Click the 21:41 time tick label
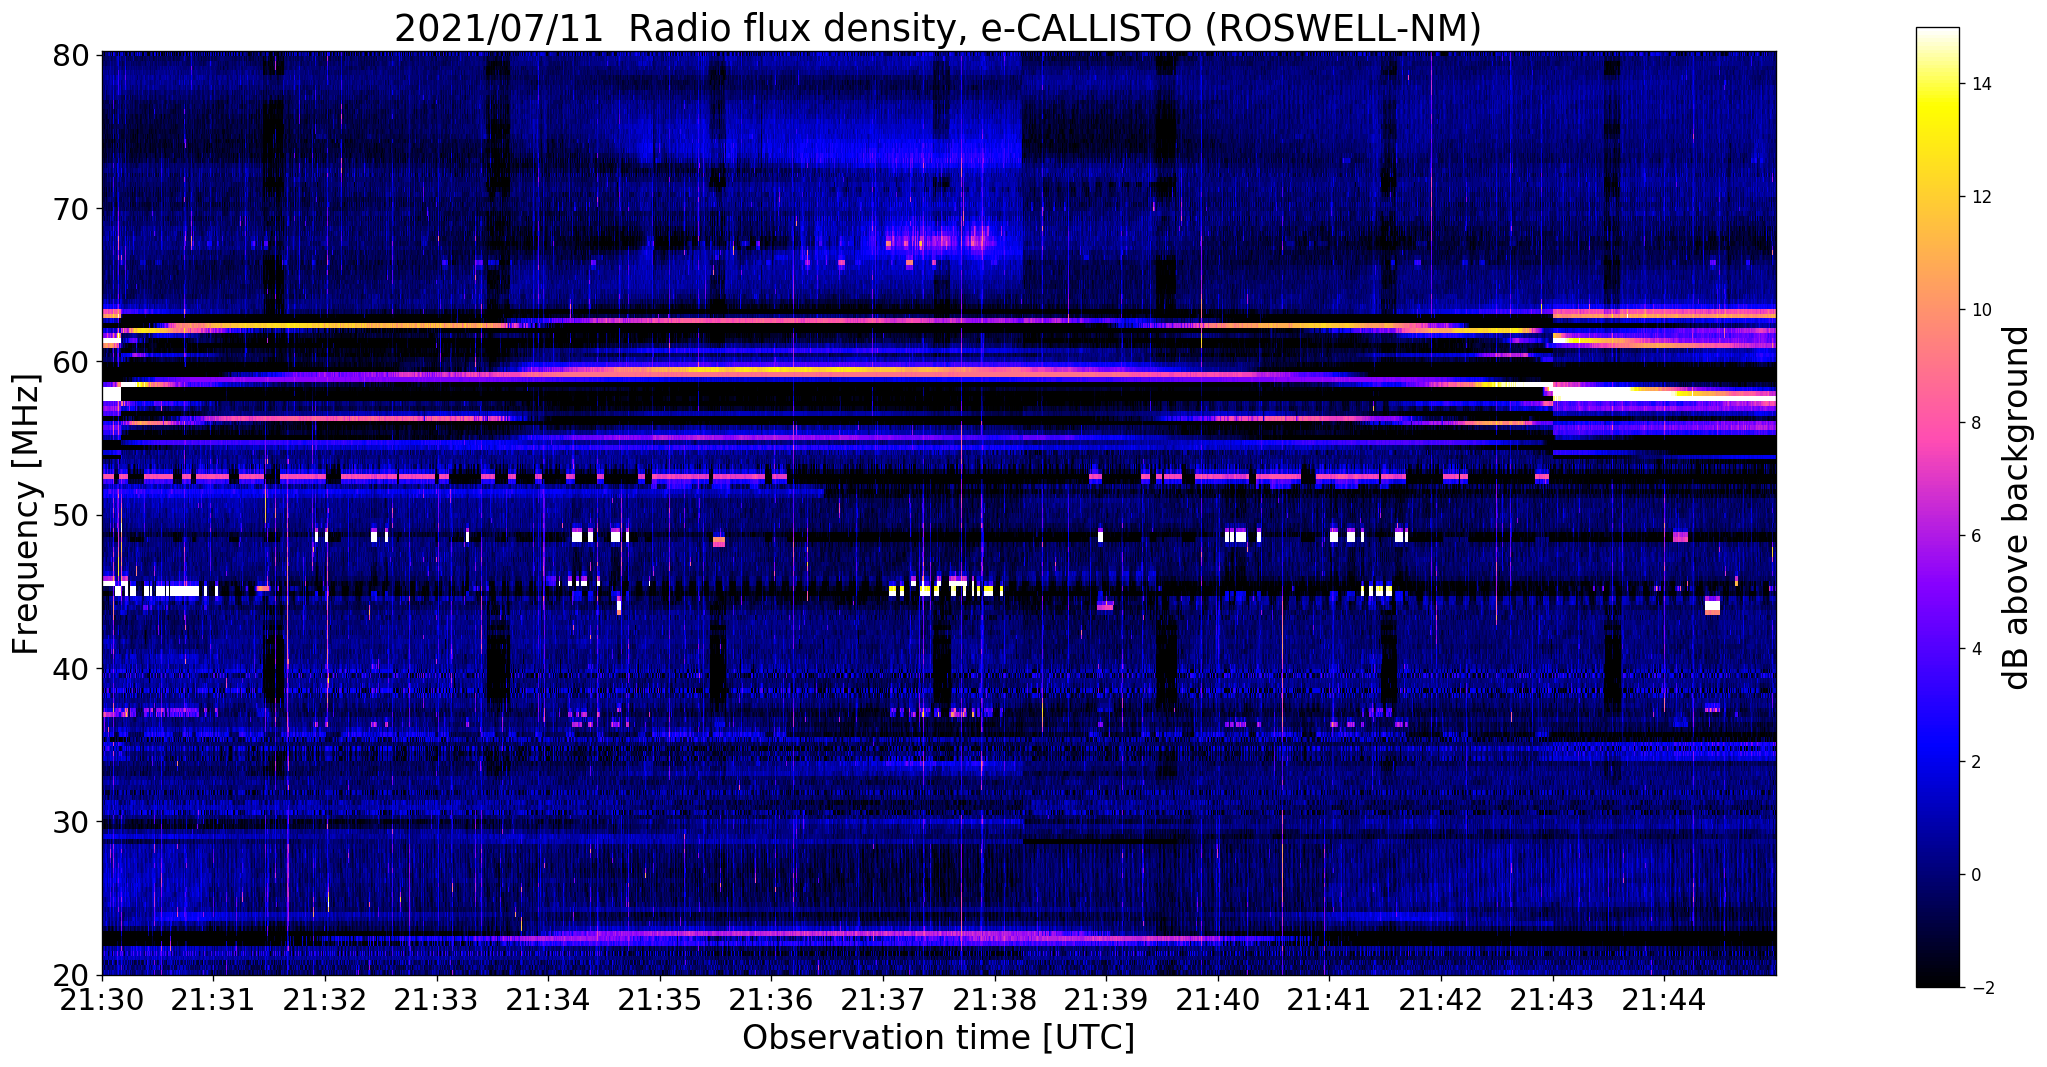2047x1067 pixels. 1330,1000
